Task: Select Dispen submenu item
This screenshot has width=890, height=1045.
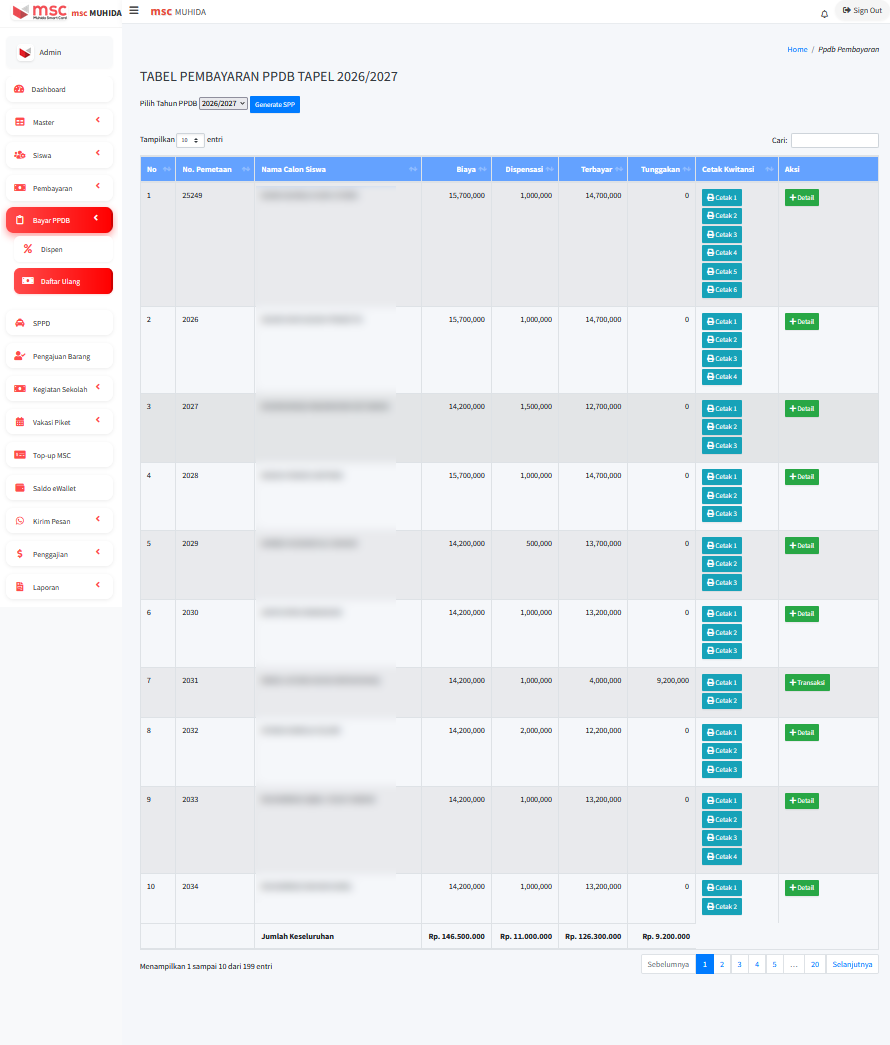Action: click(63, 249)
